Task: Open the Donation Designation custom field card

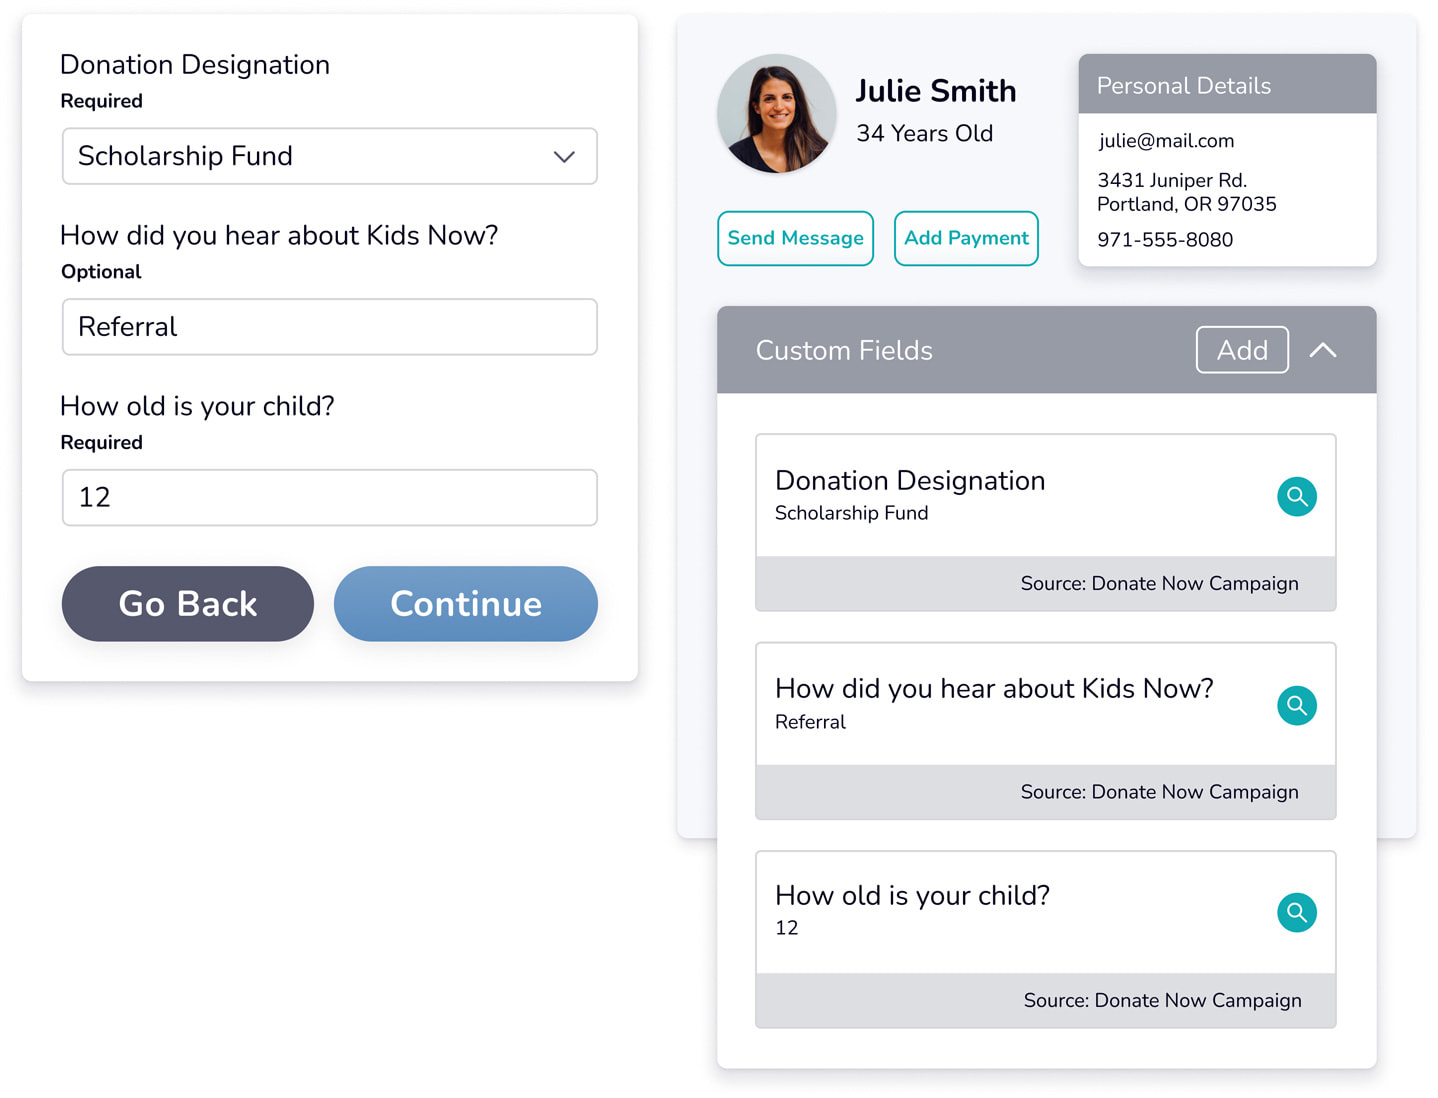Action: (1046, 522)
